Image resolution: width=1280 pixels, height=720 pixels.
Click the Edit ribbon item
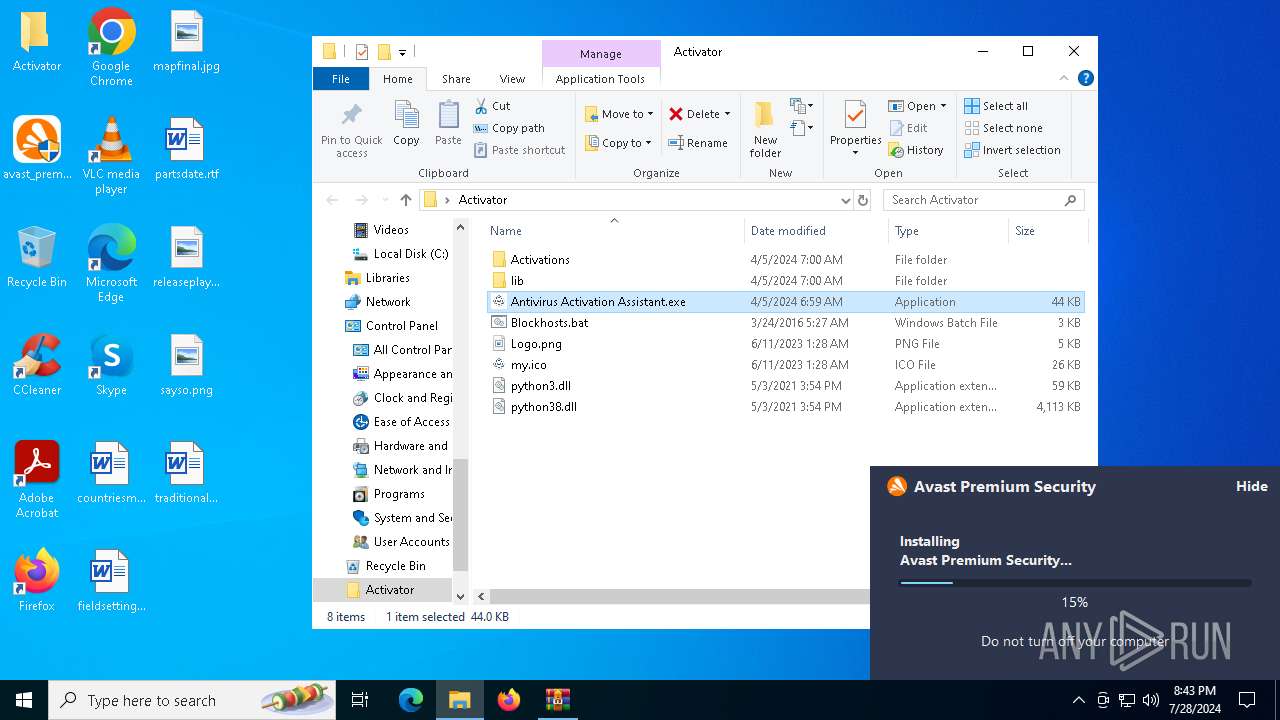pyautogui.click(x=907, y=128)
